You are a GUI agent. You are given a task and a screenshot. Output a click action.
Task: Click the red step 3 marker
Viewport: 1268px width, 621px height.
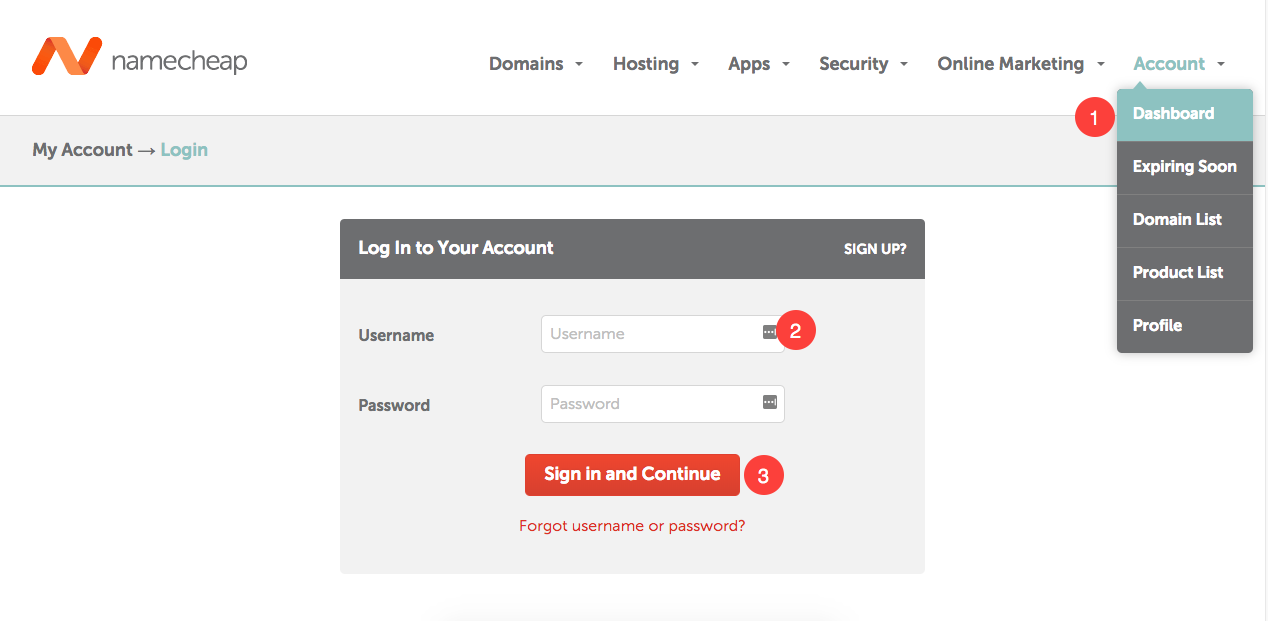coord(763,476)
